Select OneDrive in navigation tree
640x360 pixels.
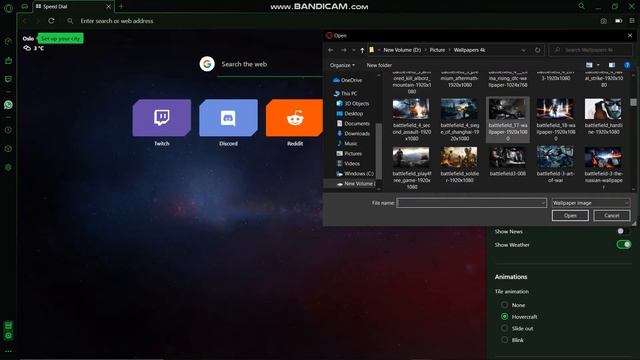click(347, 80)
